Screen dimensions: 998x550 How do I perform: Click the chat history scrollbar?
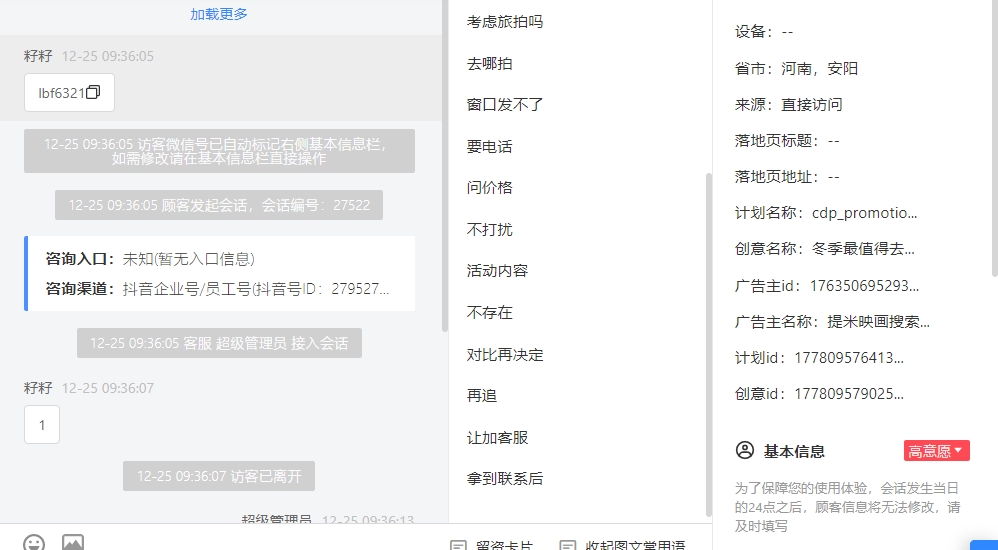coord(445,166)
